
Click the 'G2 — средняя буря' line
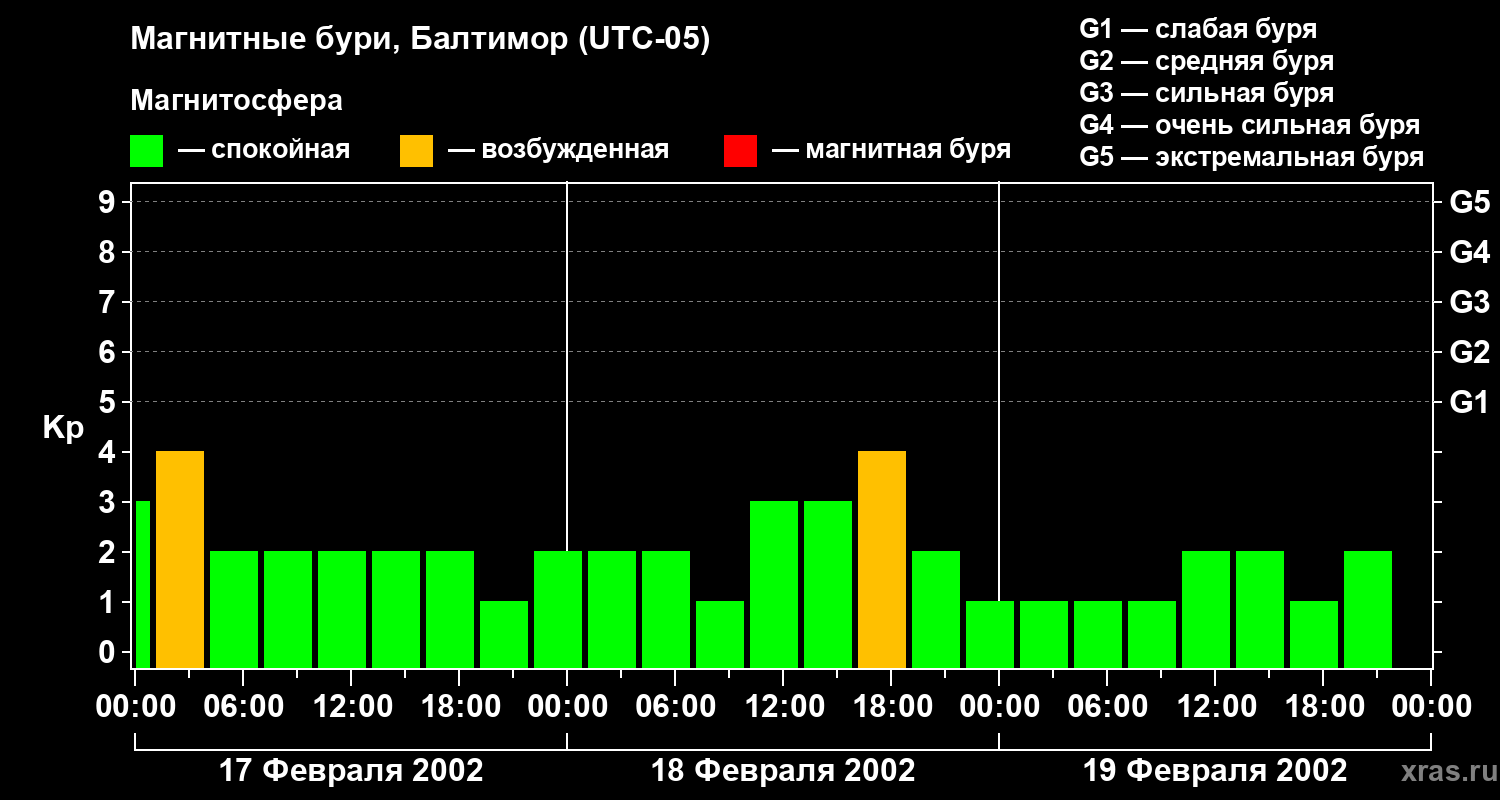click(x=1206, y=61)
